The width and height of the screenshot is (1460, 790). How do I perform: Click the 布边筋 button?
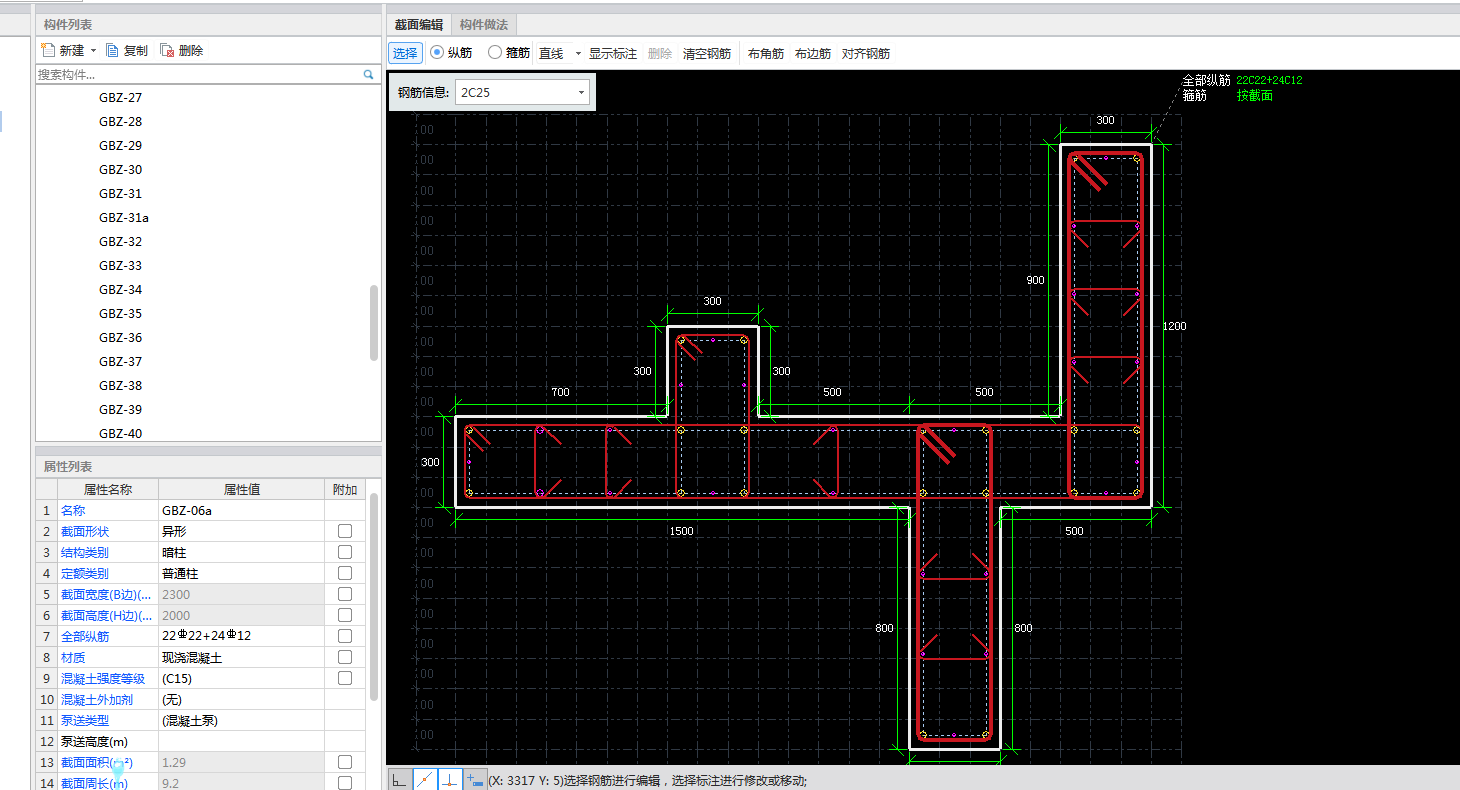pyautogui.click(x=813, y=54)
